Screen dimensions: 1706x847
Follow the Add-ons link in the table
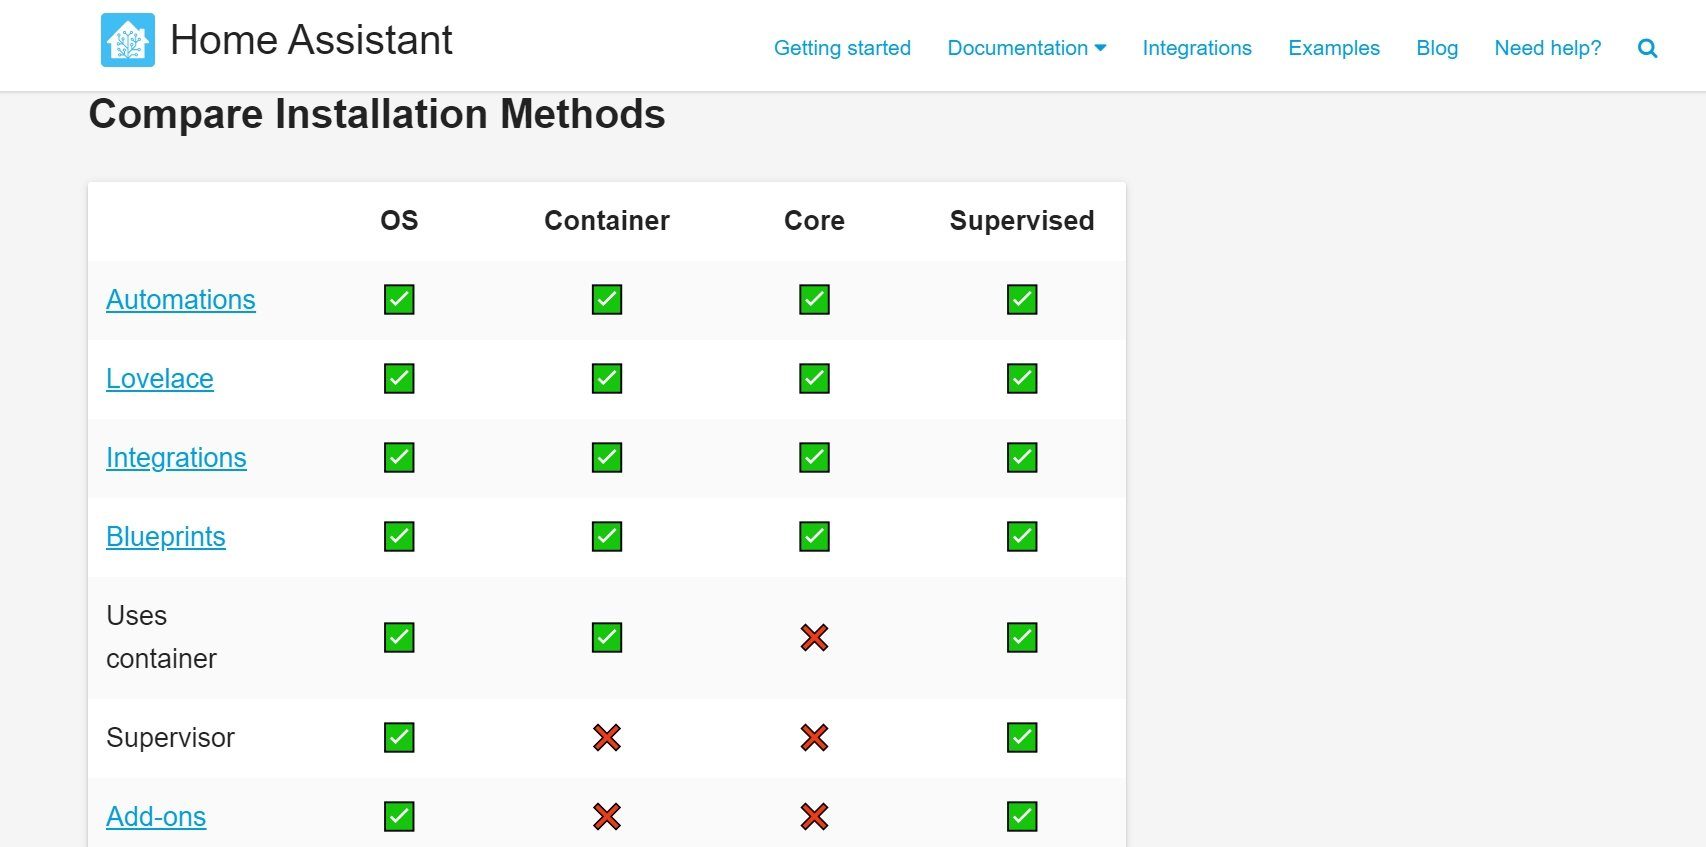[156, 816]
